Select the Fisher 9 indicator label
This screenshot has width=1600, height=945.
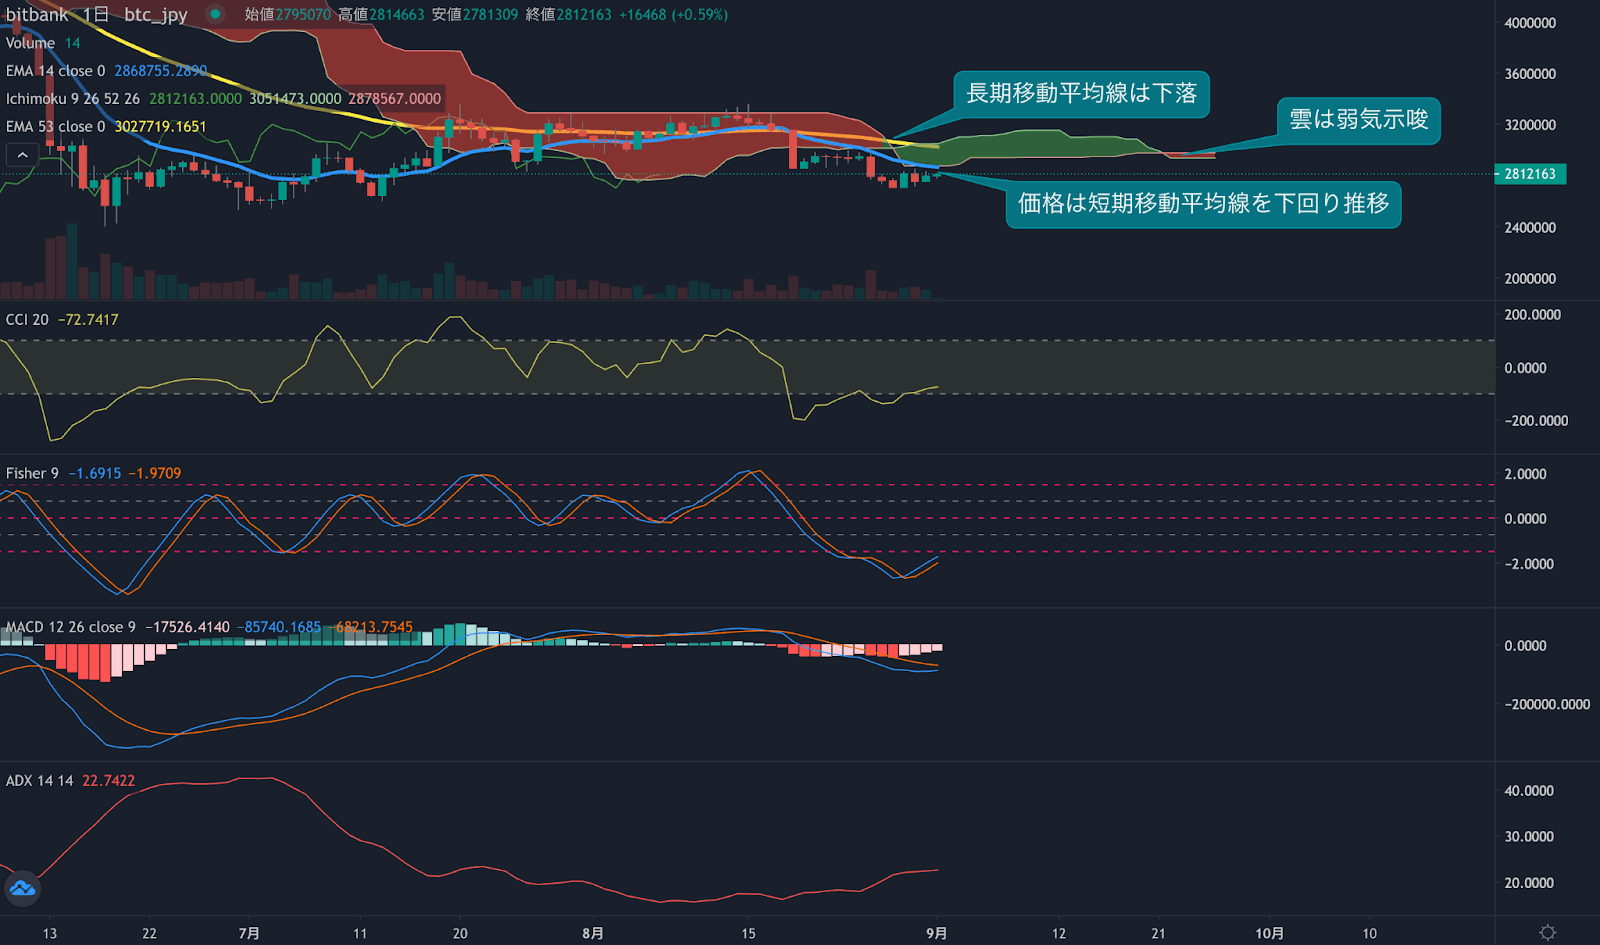(32, 473)
